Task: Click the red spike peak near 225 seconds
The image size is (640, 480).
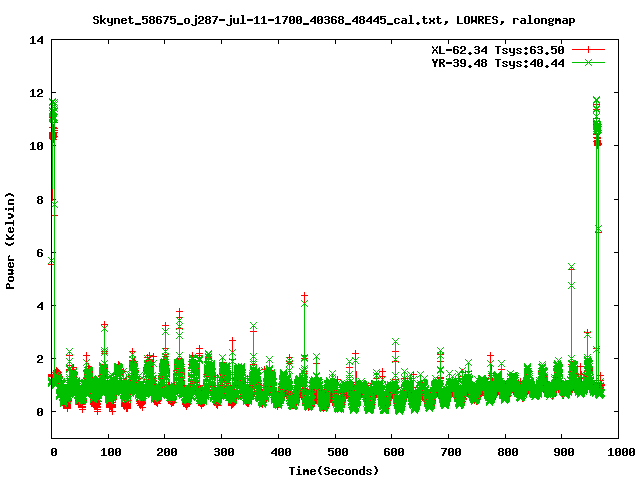Action: coord(179,312)
